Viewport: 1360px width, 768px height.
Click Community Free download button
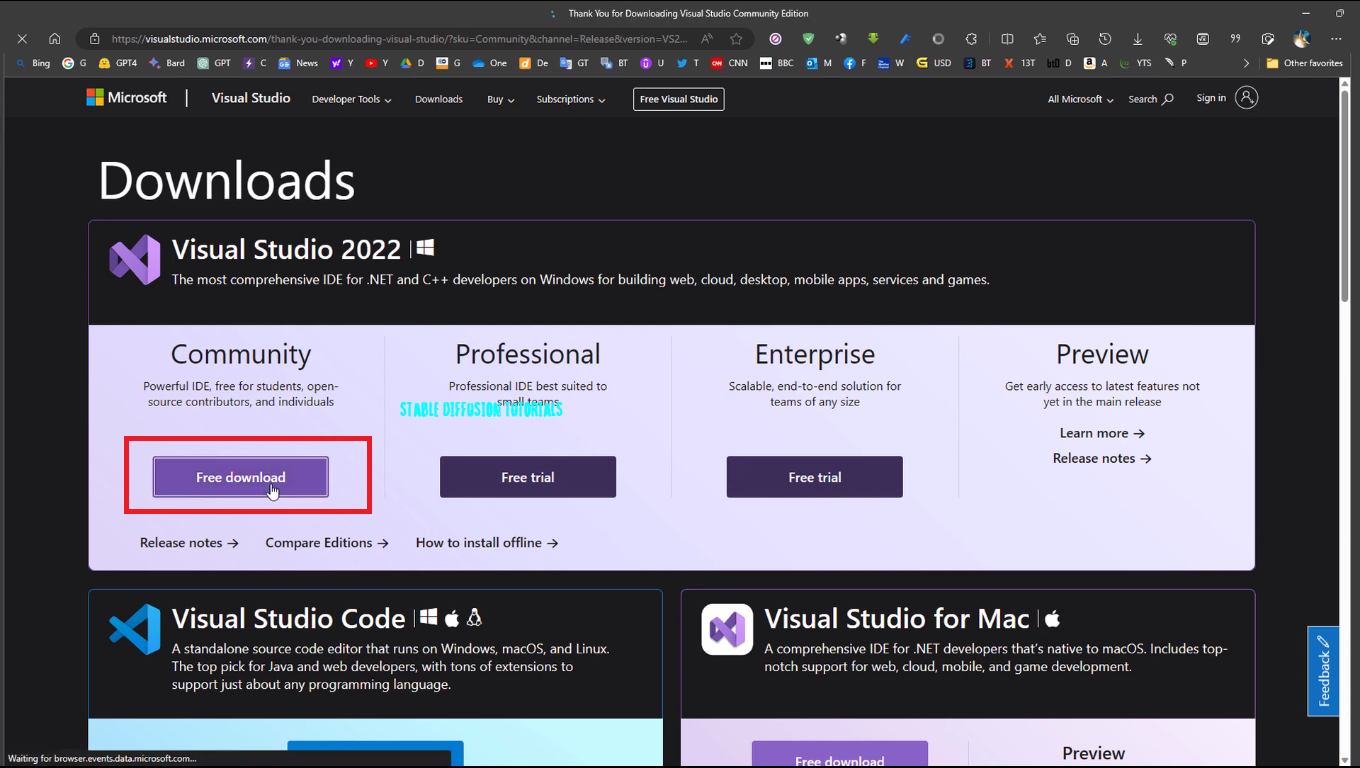240,477
